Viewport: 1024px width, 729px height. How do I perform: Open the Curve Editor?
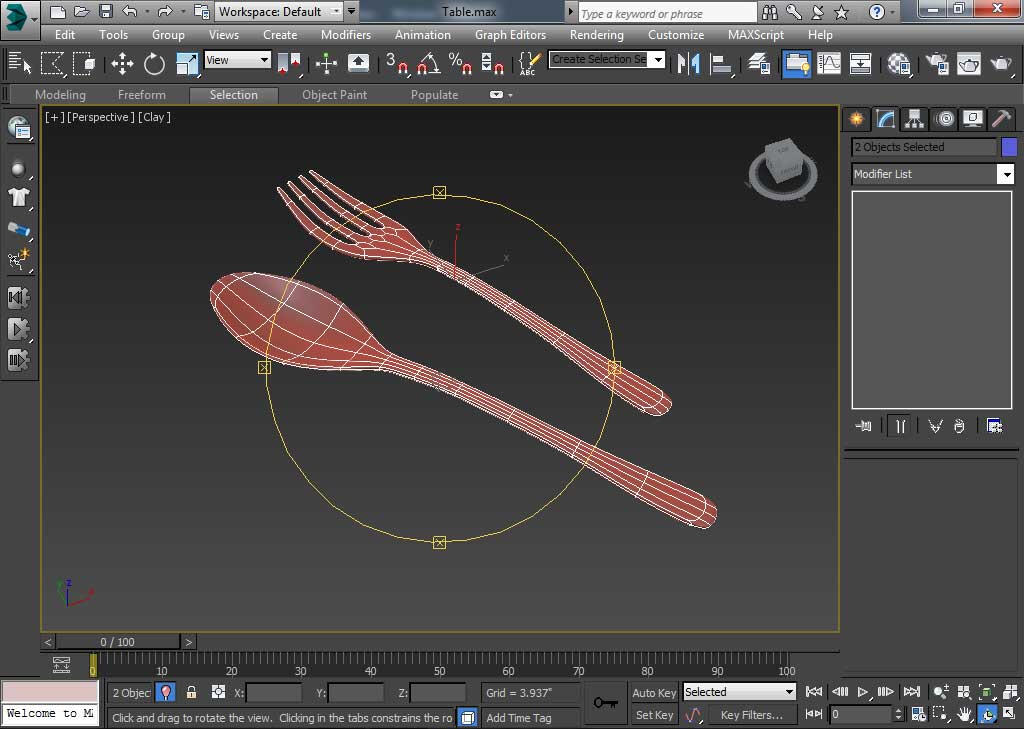coord(829,64)
